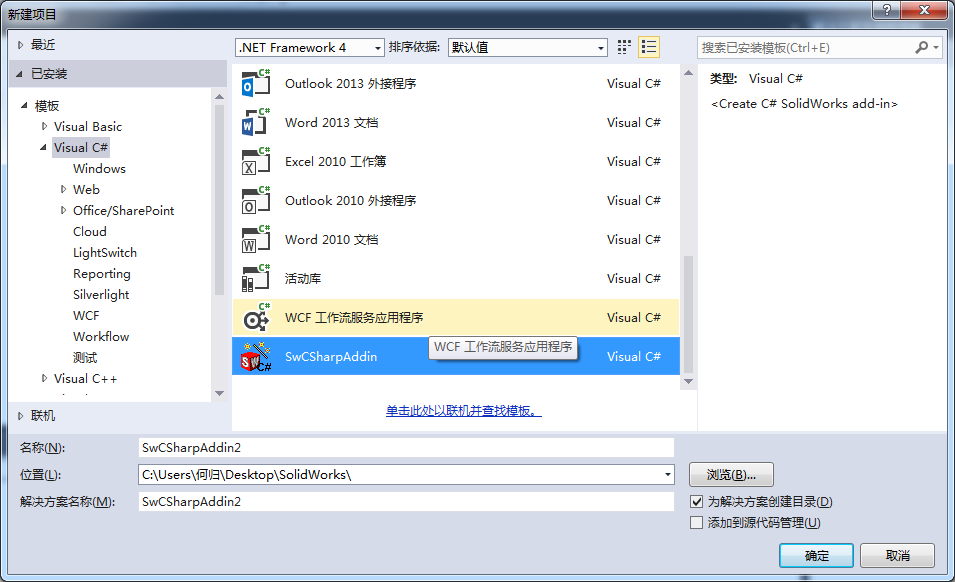The width and height of the screenshot is (955, 582).
Task: Select the Workflow template category
Action: click(x=101, y=337)
